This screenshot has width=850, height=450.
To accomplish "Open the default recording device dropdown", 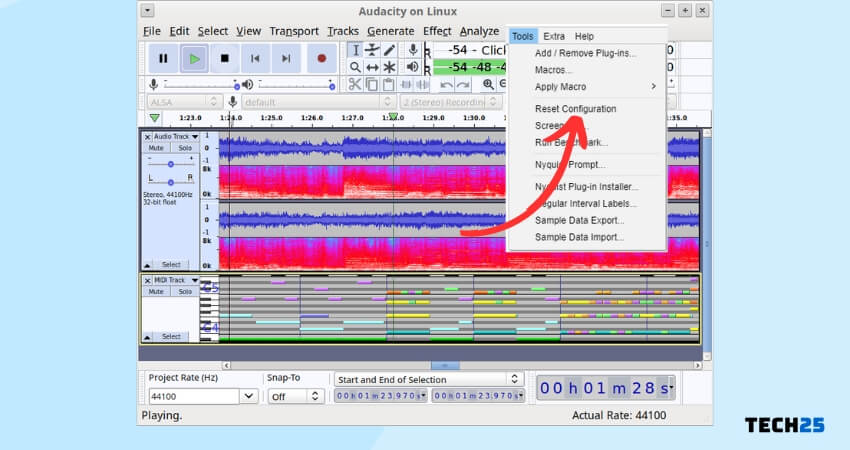I will [x=318, y=102].
